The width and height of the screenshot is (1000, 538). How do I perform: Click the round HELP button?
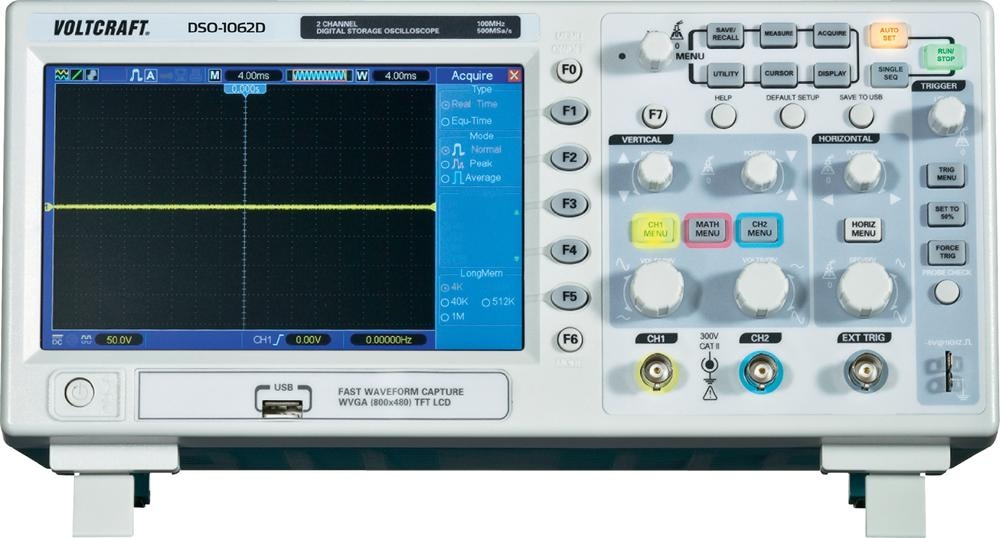(723, 116)
